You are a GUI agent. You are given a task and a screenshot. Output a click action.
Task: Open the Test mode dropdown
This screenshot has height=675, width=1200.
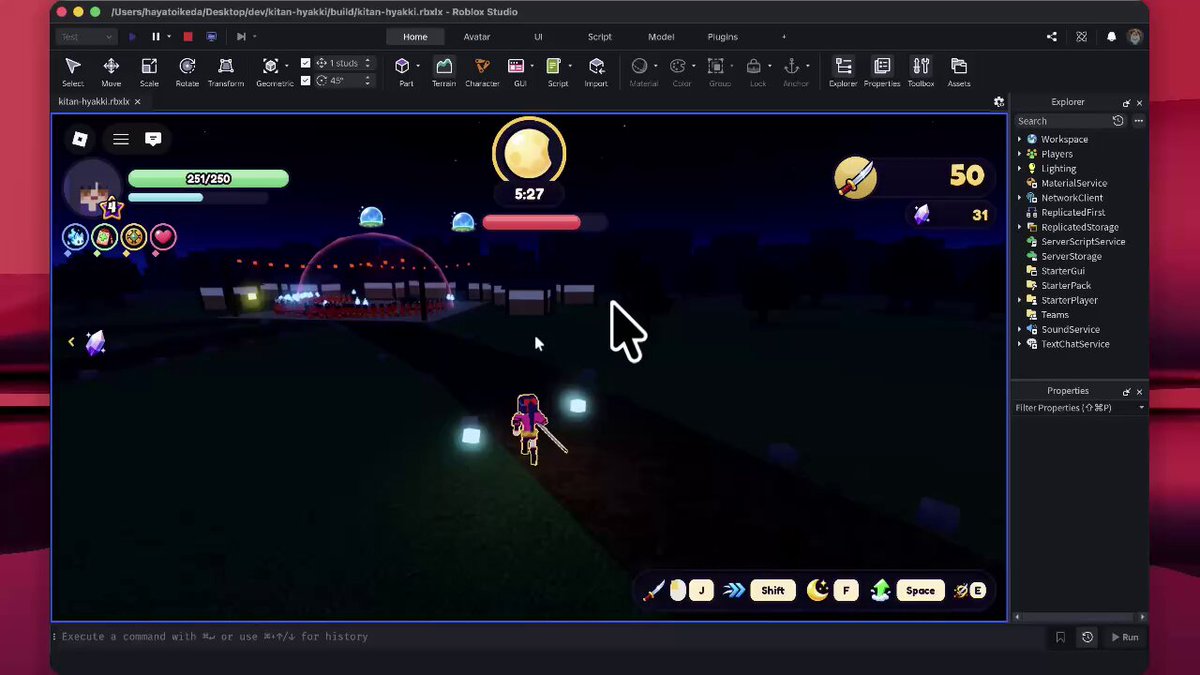coord(87,37)
